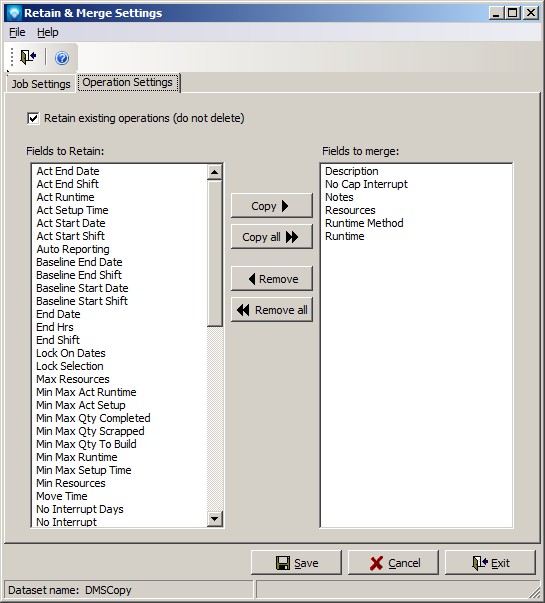Image resolution: width=545 pixels, height=603 pixels.
Task: Click the Fields to Retain scrollbar thumb
Action: pyautogui.click(x=215, y=253)
